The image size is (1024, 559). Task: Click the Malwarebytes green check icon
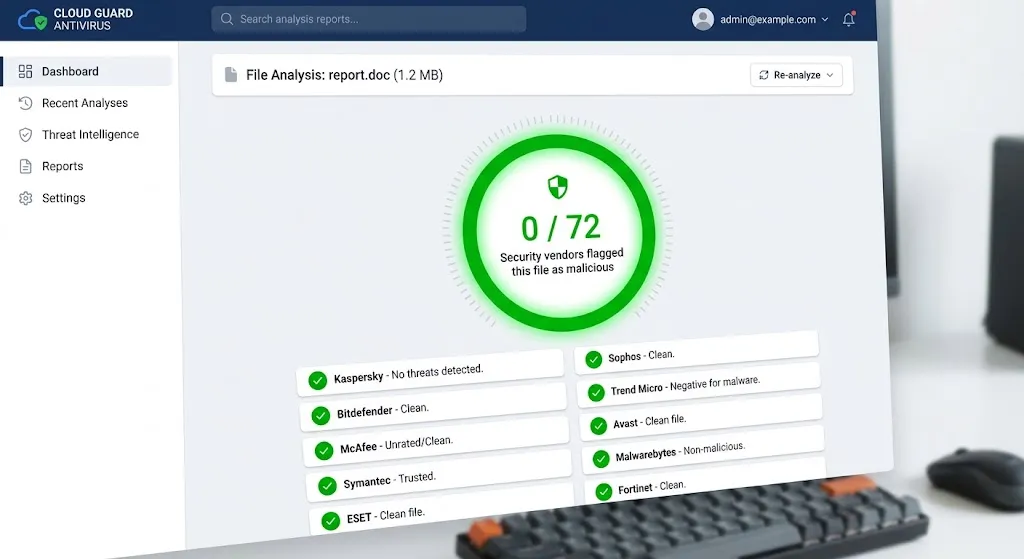pyautogui.click(x=601, y=459)
